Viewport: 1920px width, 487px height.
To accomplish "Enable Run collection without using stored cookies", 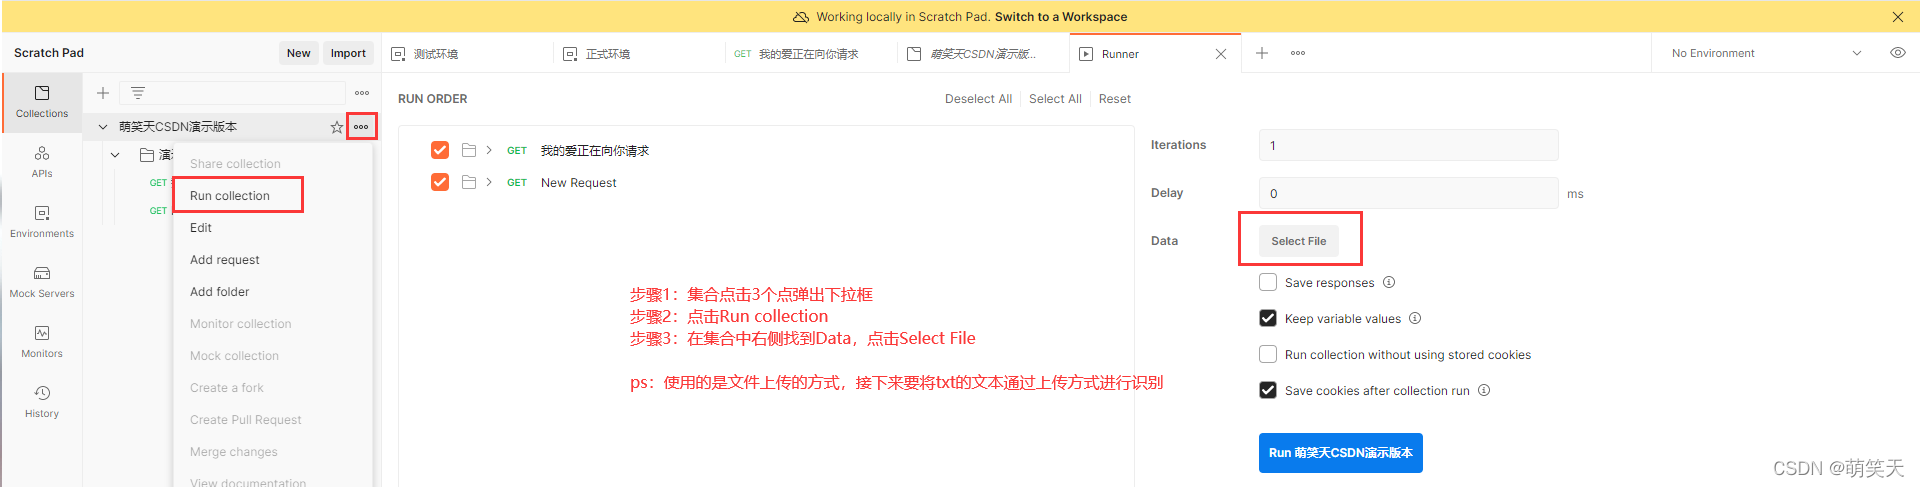I will [1268, 354].
